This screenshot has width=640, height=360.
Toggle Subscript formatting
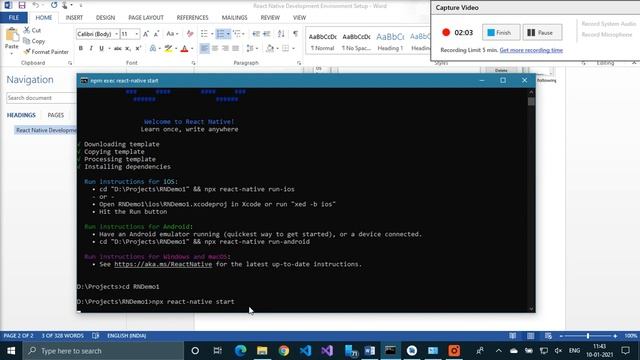128,49
